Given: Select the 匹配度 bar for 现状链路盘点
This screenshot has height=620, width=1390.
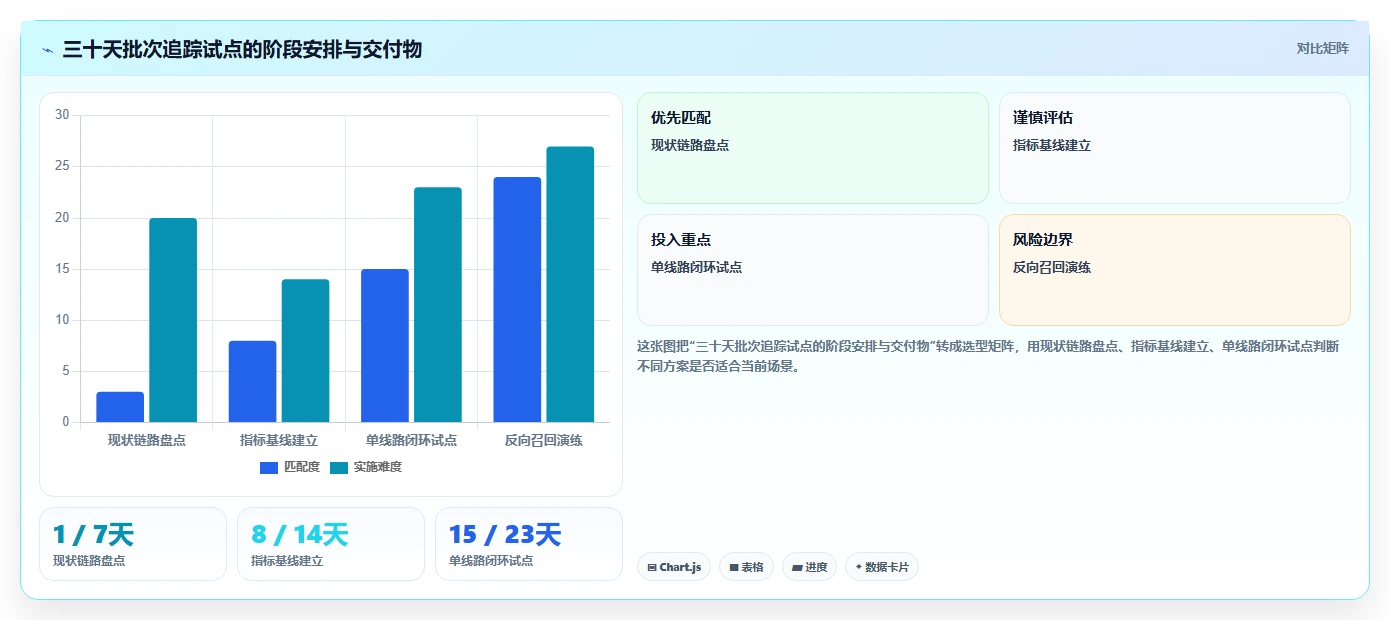Looking at the screenshot, I should (x=120, y=407).
